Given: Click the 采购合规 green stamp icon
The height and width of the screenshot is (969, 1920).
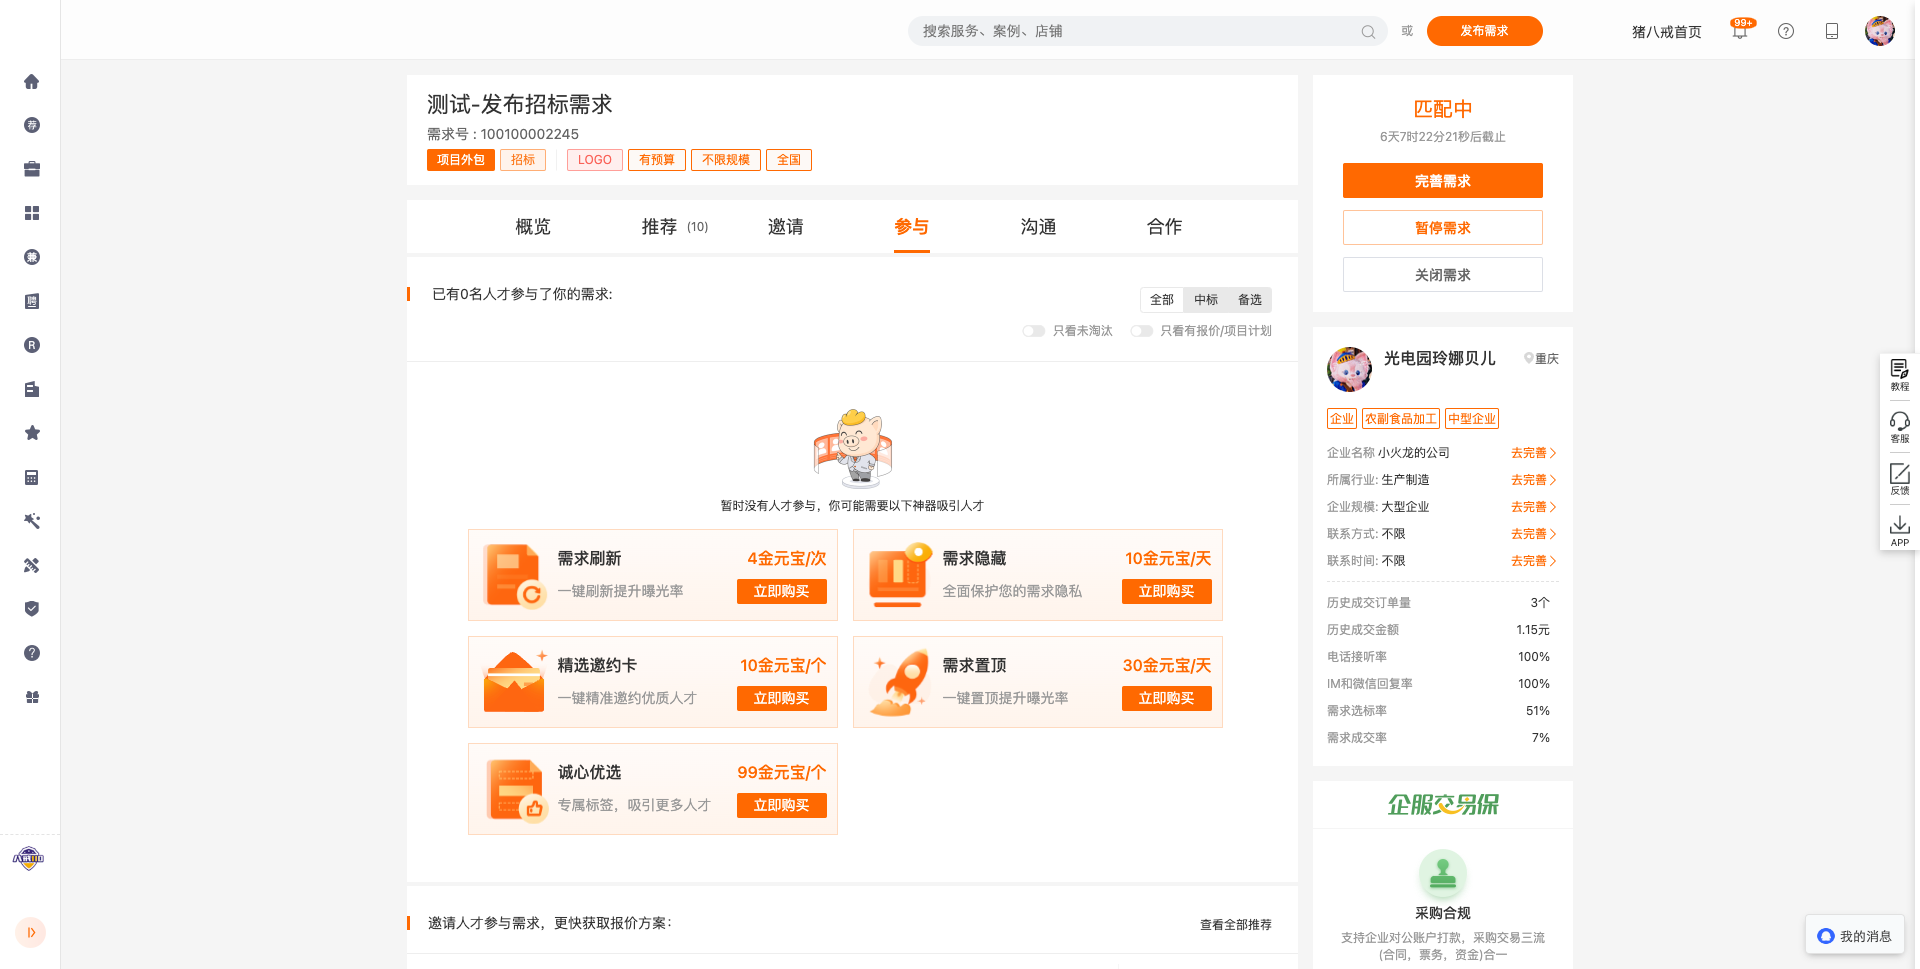Looking at the screenshot, I should [1443, 874].
